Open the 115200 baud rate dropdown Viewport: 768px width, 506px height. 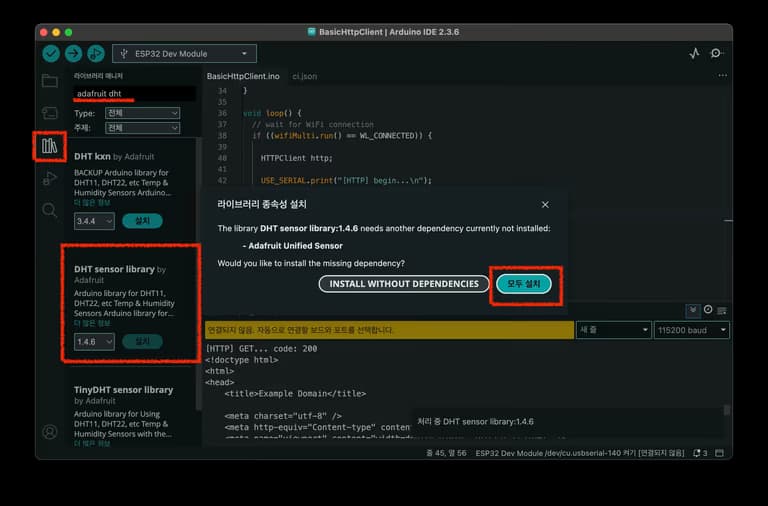691,329
